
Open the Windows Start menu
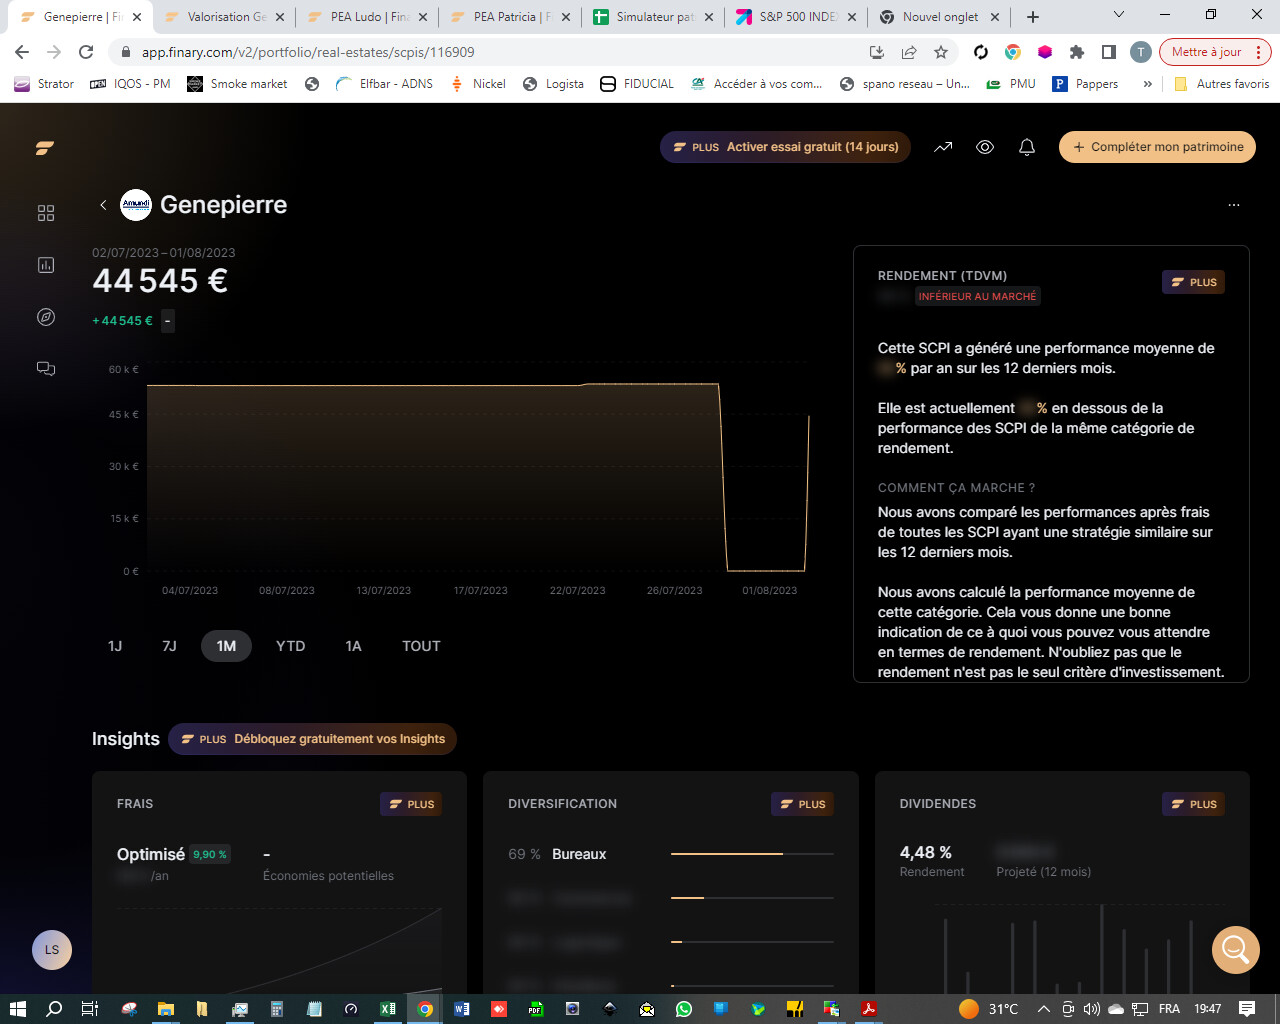click(x=17, y=1009)
